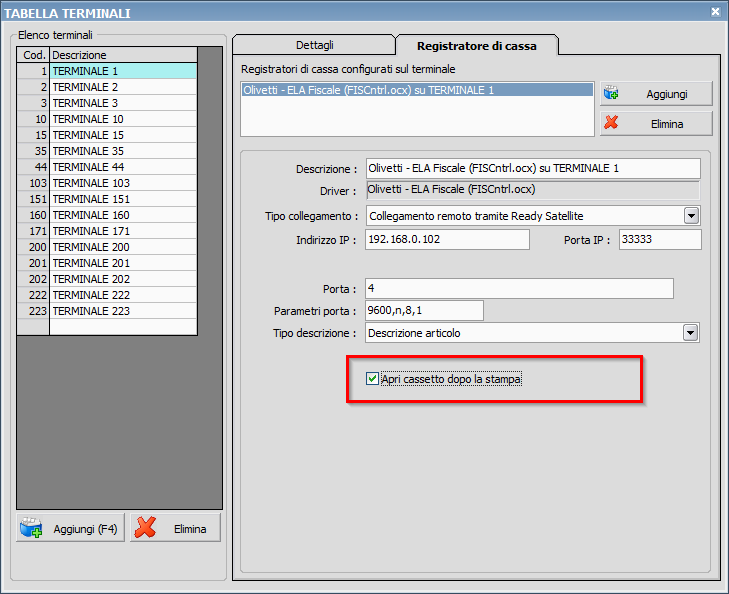Viewport: 729px width, 594px height.
Task: Click the Parametri porta field
Action: tap(424, 310)
